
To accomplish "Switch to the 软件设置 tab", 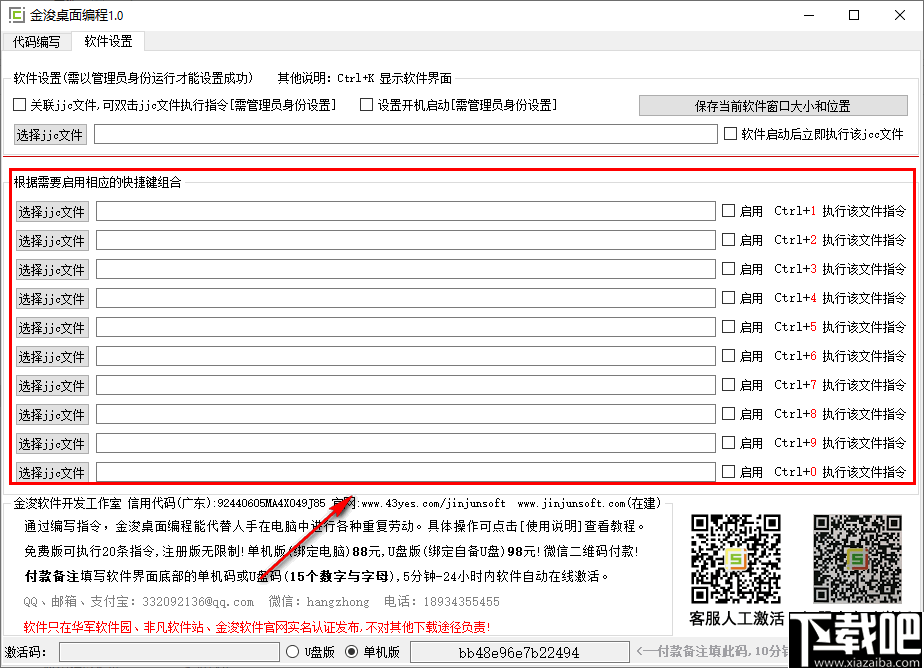I will [x=107, y=43].
